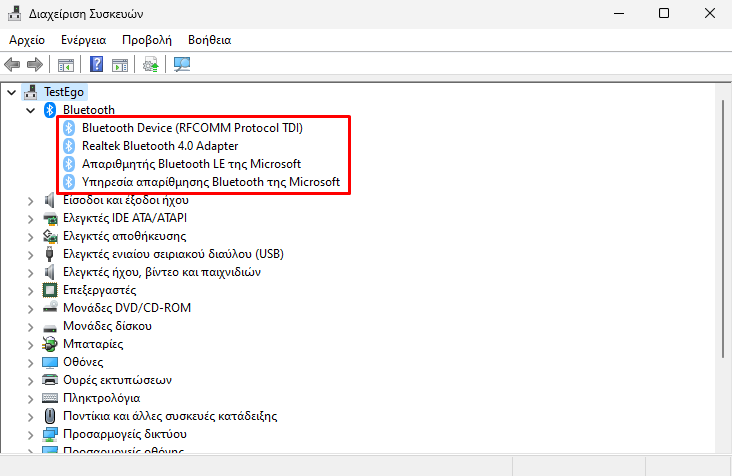Select the Bluetooth category label
732x476 pixels.
pyautogui.click(x=89, y=110)
